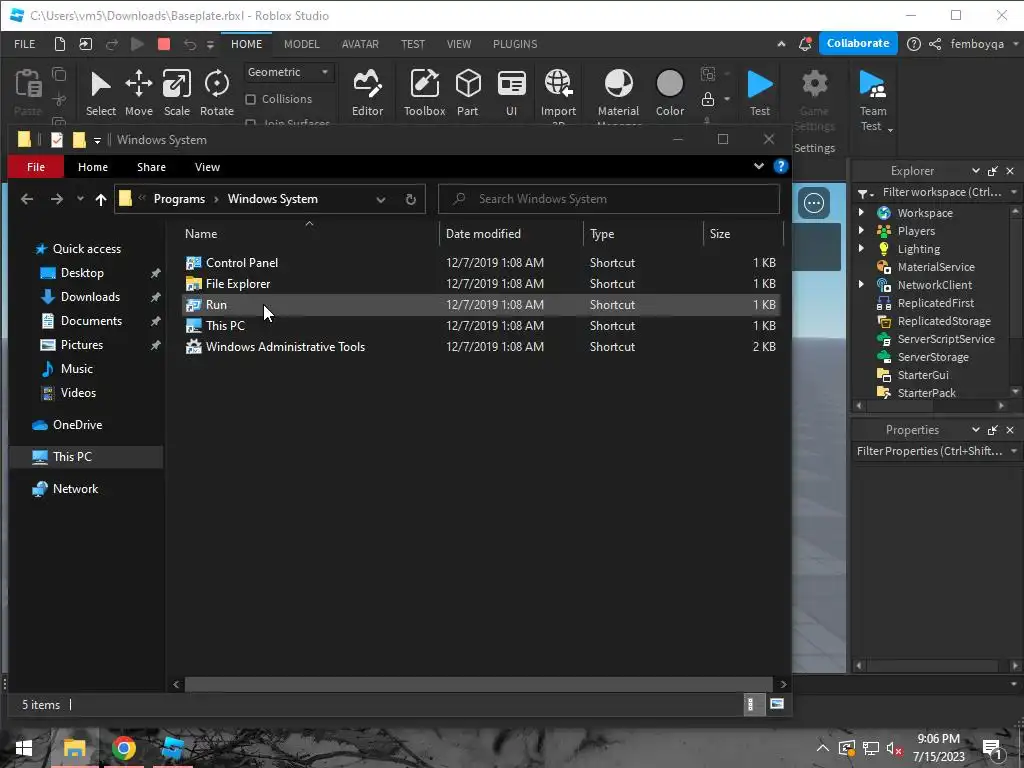Open the UI tools in the ribbon
Image resolution: width=1024 pixels, height=768 pixels.
coord(511,93)
